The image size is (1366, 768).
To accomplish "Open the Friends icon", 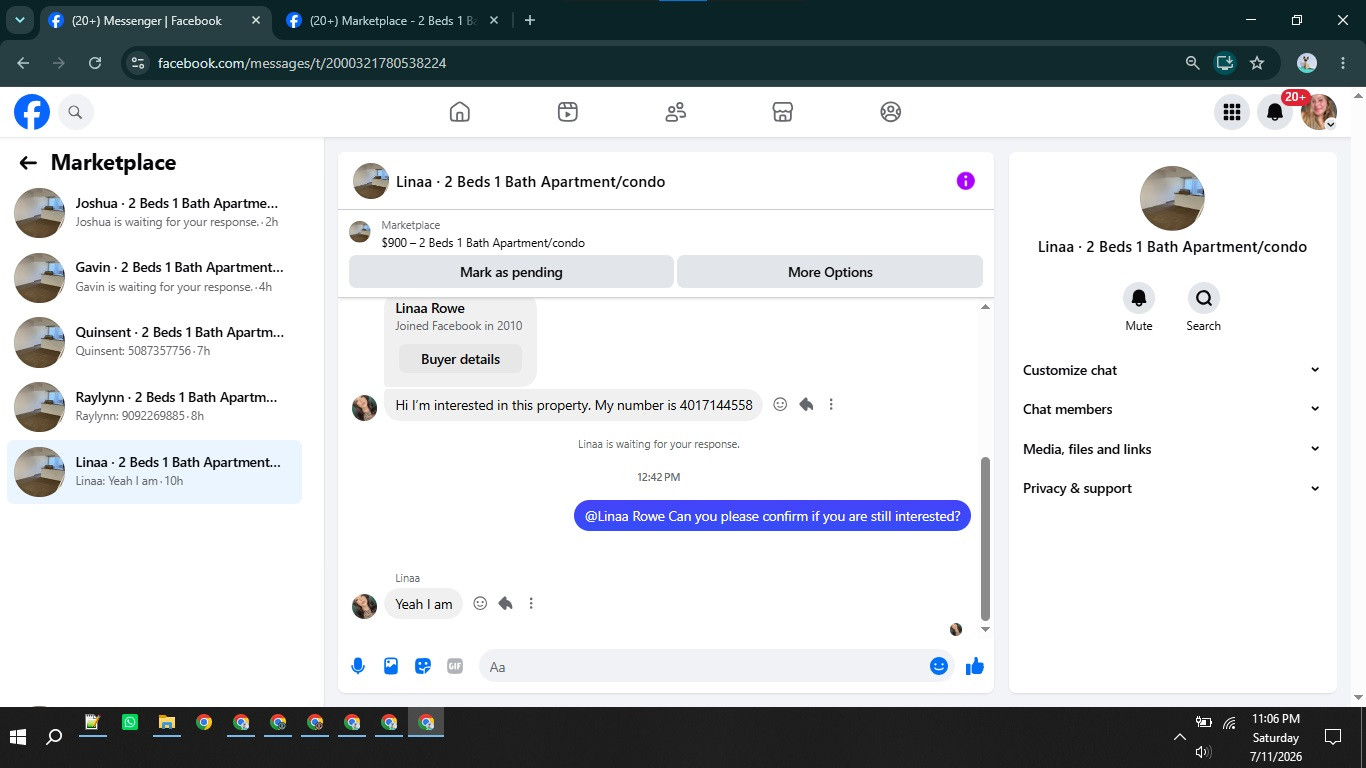I will click(676, 112).
